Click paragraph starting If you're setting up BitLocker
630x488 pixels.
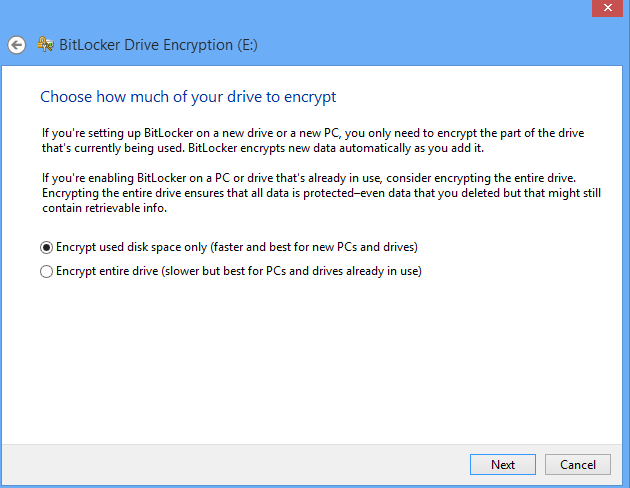313,141
